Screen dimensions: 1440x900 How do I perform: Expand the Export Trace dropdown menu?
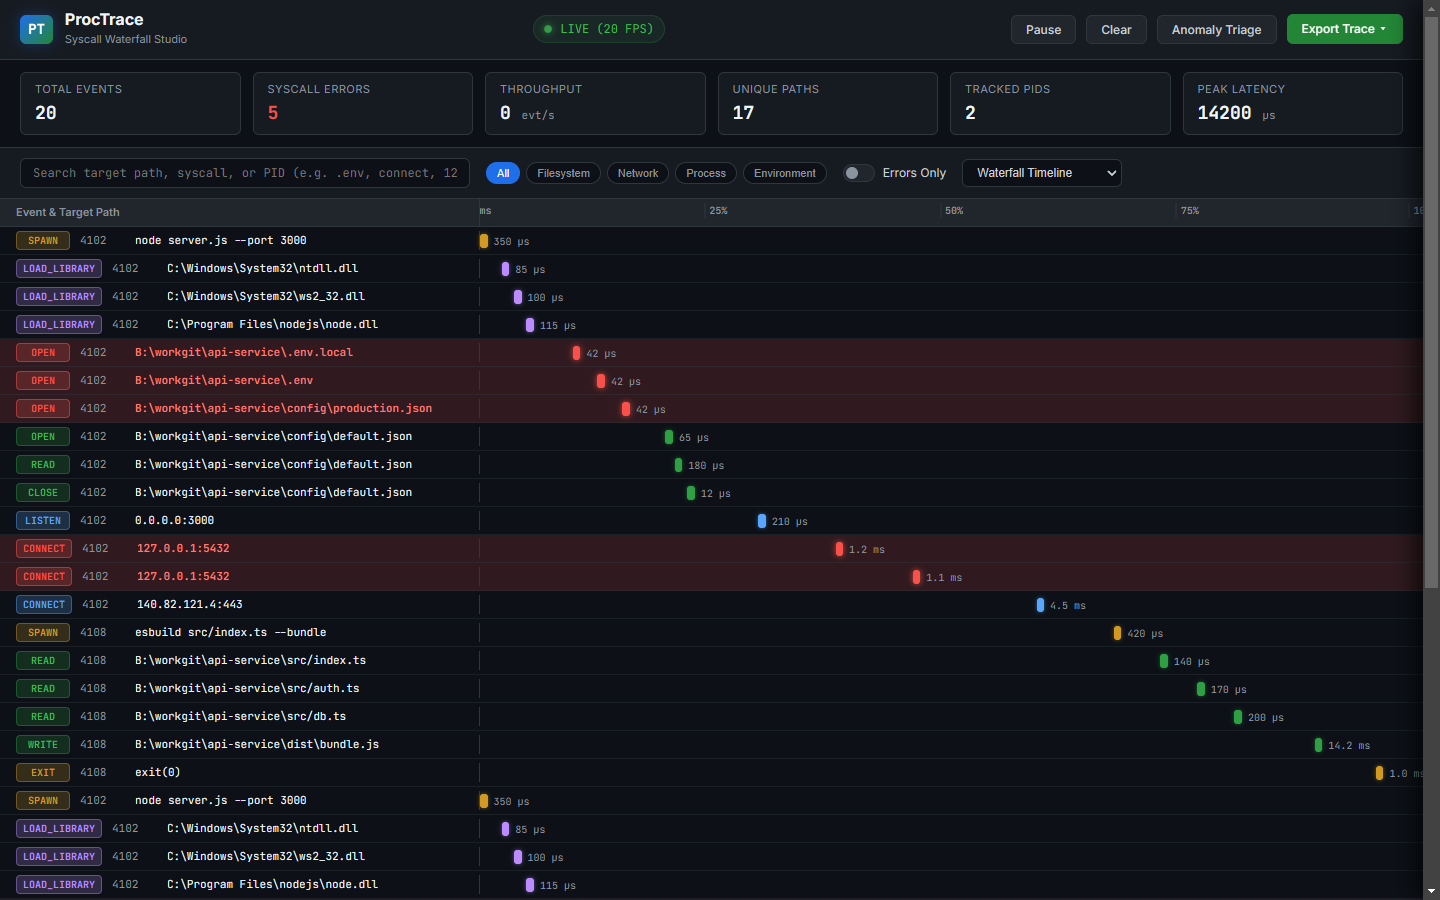(1344, 29)
